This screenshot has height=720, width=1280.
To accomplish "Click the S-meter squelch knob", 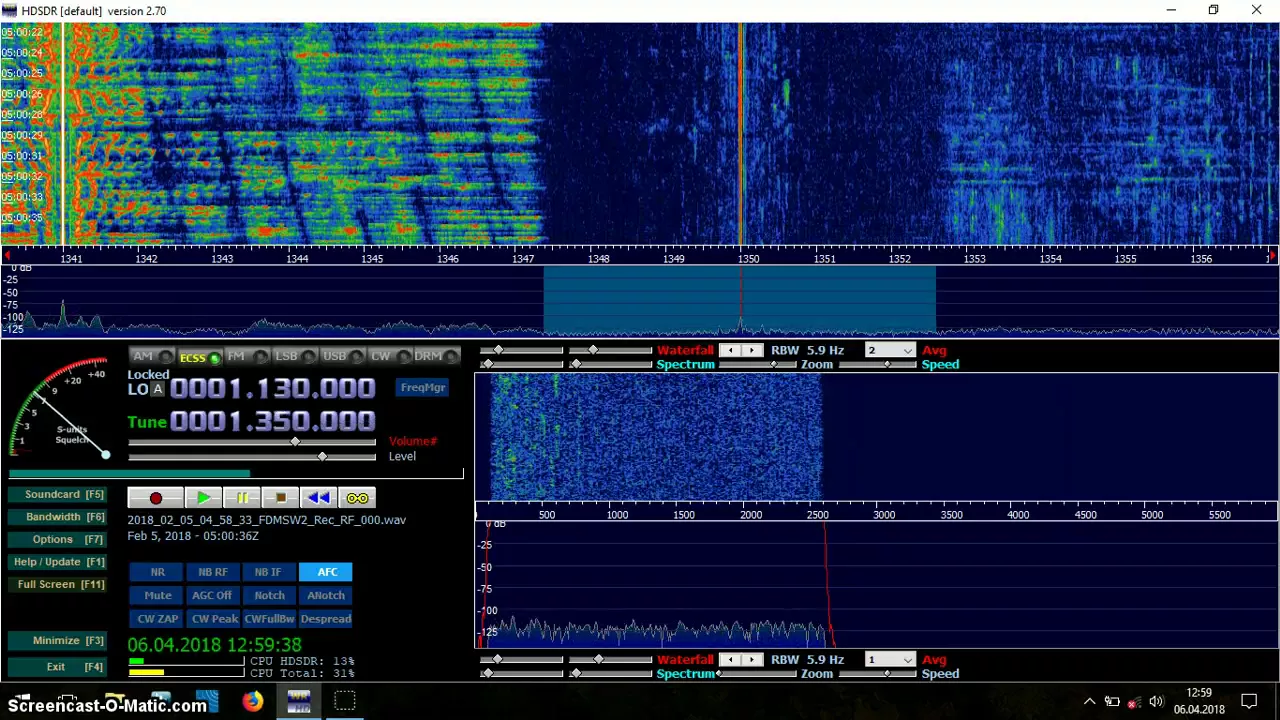I will [105, 454].
